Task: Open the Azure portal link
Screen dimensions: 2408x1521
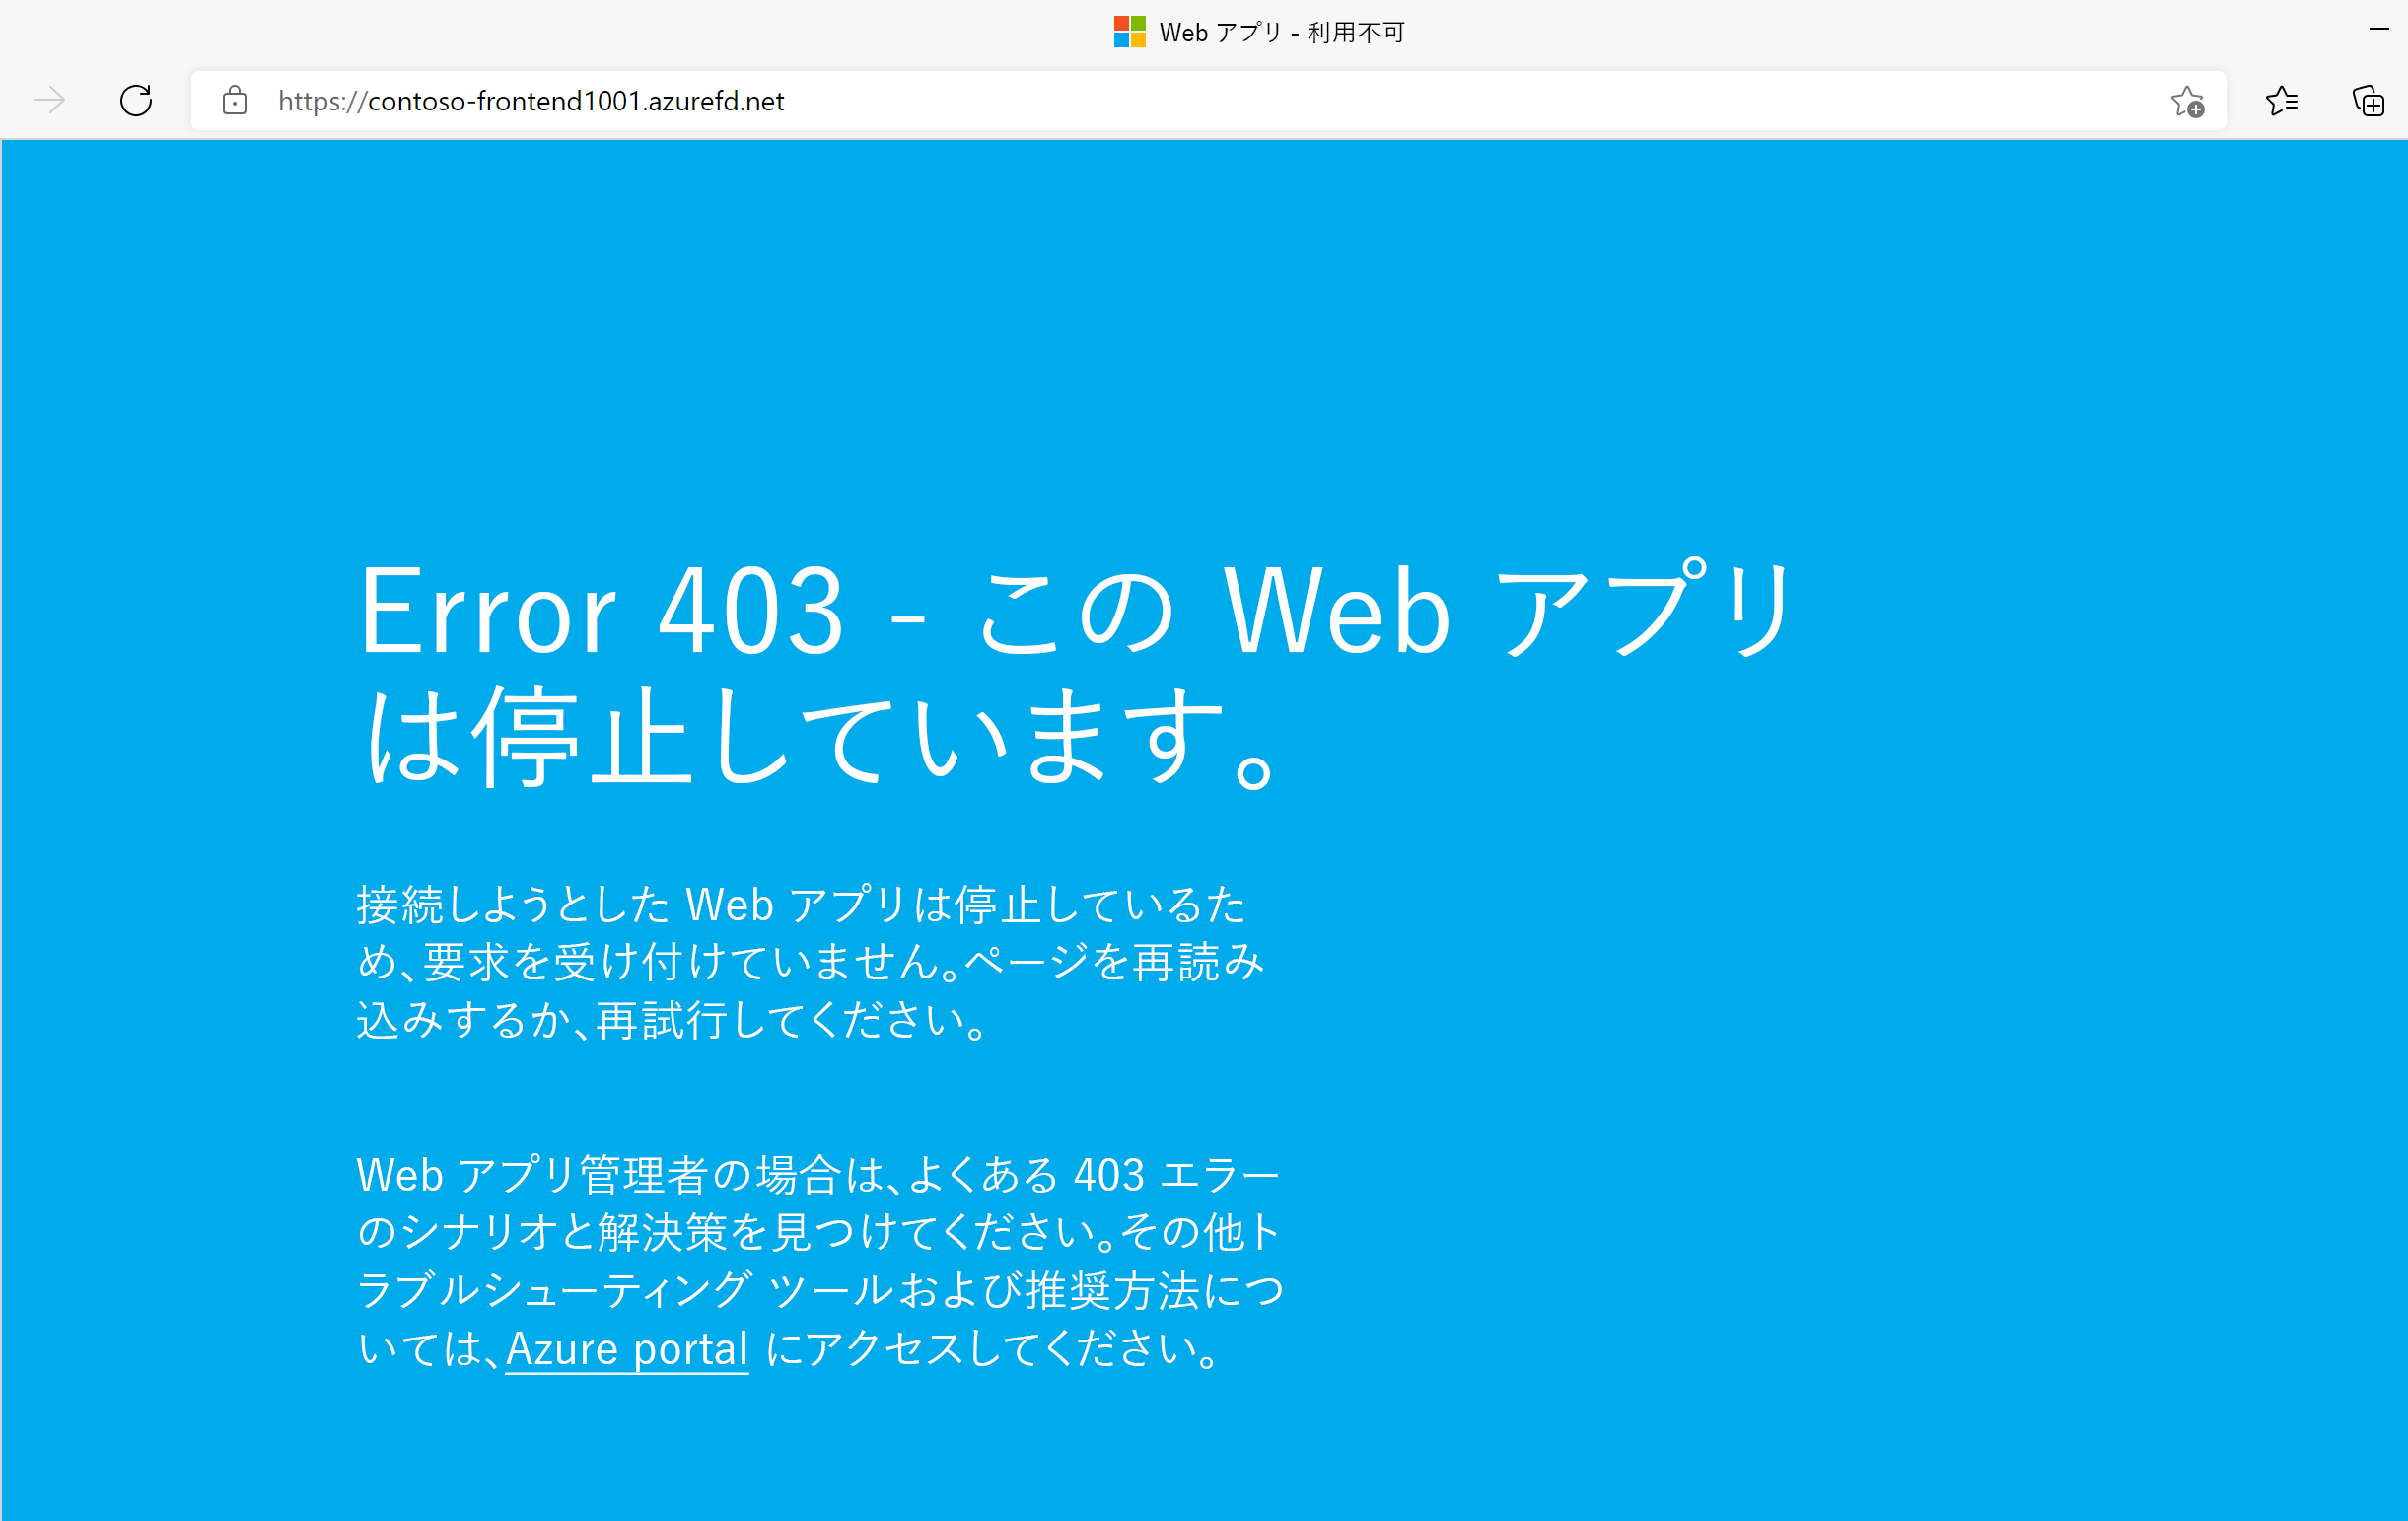Action: point(627,1349)
